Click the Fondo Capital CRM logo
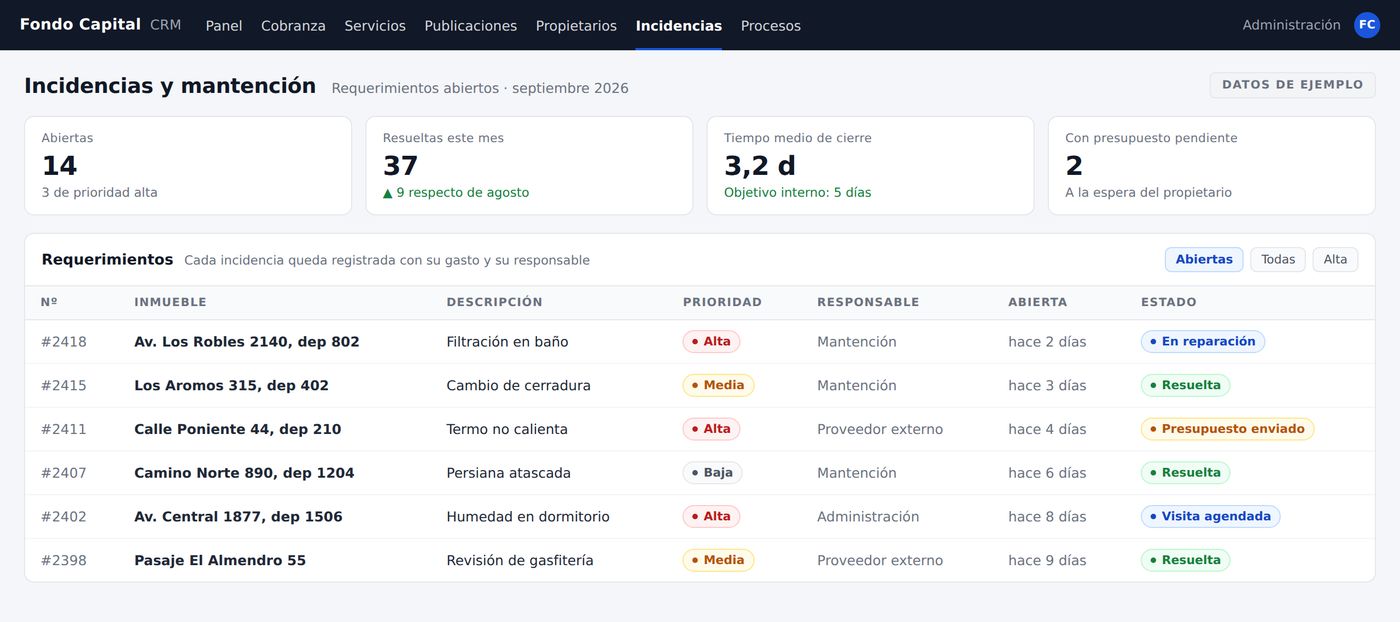Image resolution: width=1400 pixels, height=622 pixels. [101, 25]
